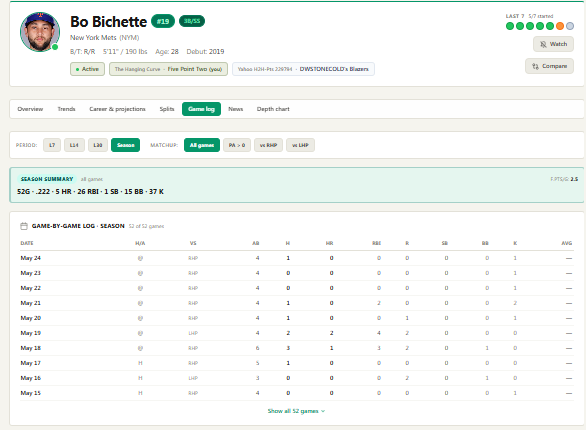Image resolution: width=586 pixels, height=430 pixels.
Task: Click the gray dot in Last 7
Action: [570, 26]
